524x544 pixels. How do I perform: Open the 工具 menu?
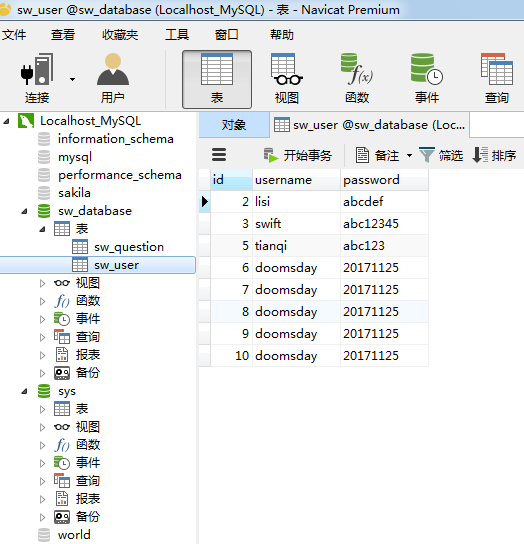pos(177,35)
